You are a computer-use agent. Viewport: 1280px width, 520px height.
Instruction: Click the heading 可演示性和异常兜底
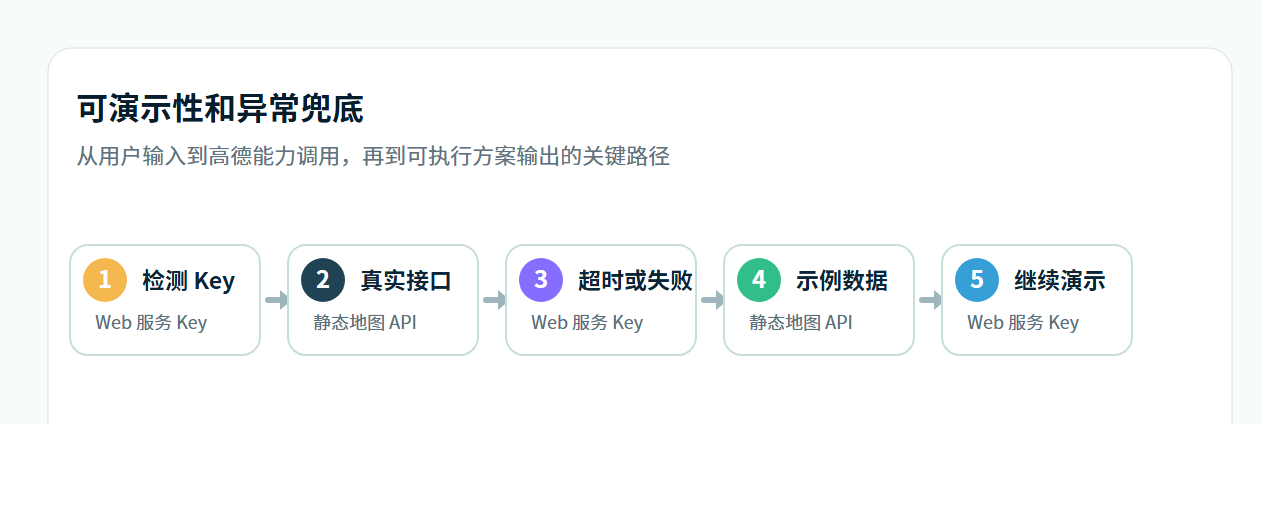tap(220, 108)
